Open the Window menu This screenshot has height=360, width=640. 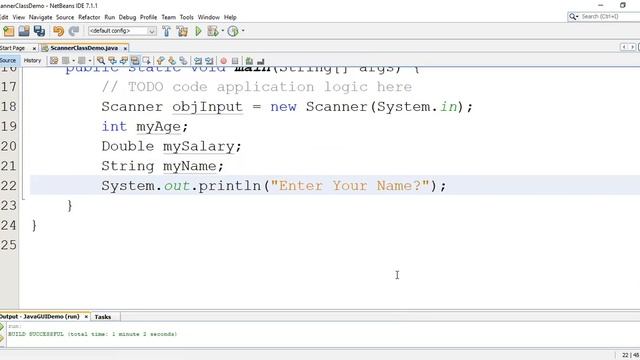(209, 17)
